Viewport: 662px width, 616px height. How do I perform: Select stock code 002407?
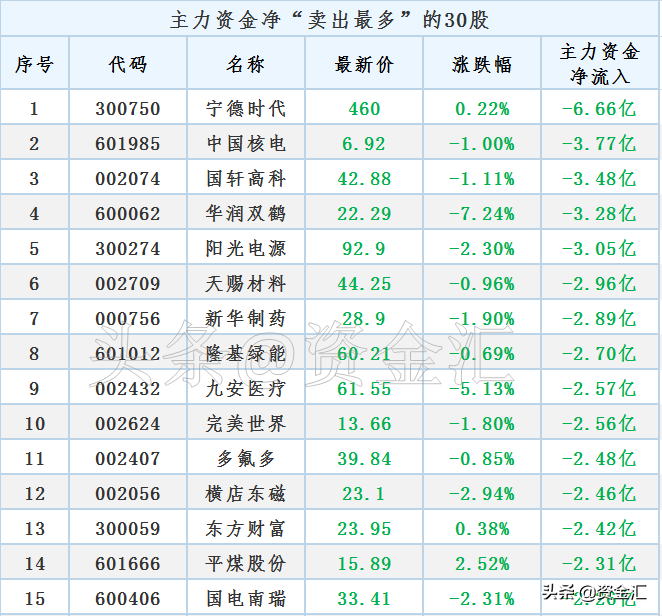click(128, 459)
